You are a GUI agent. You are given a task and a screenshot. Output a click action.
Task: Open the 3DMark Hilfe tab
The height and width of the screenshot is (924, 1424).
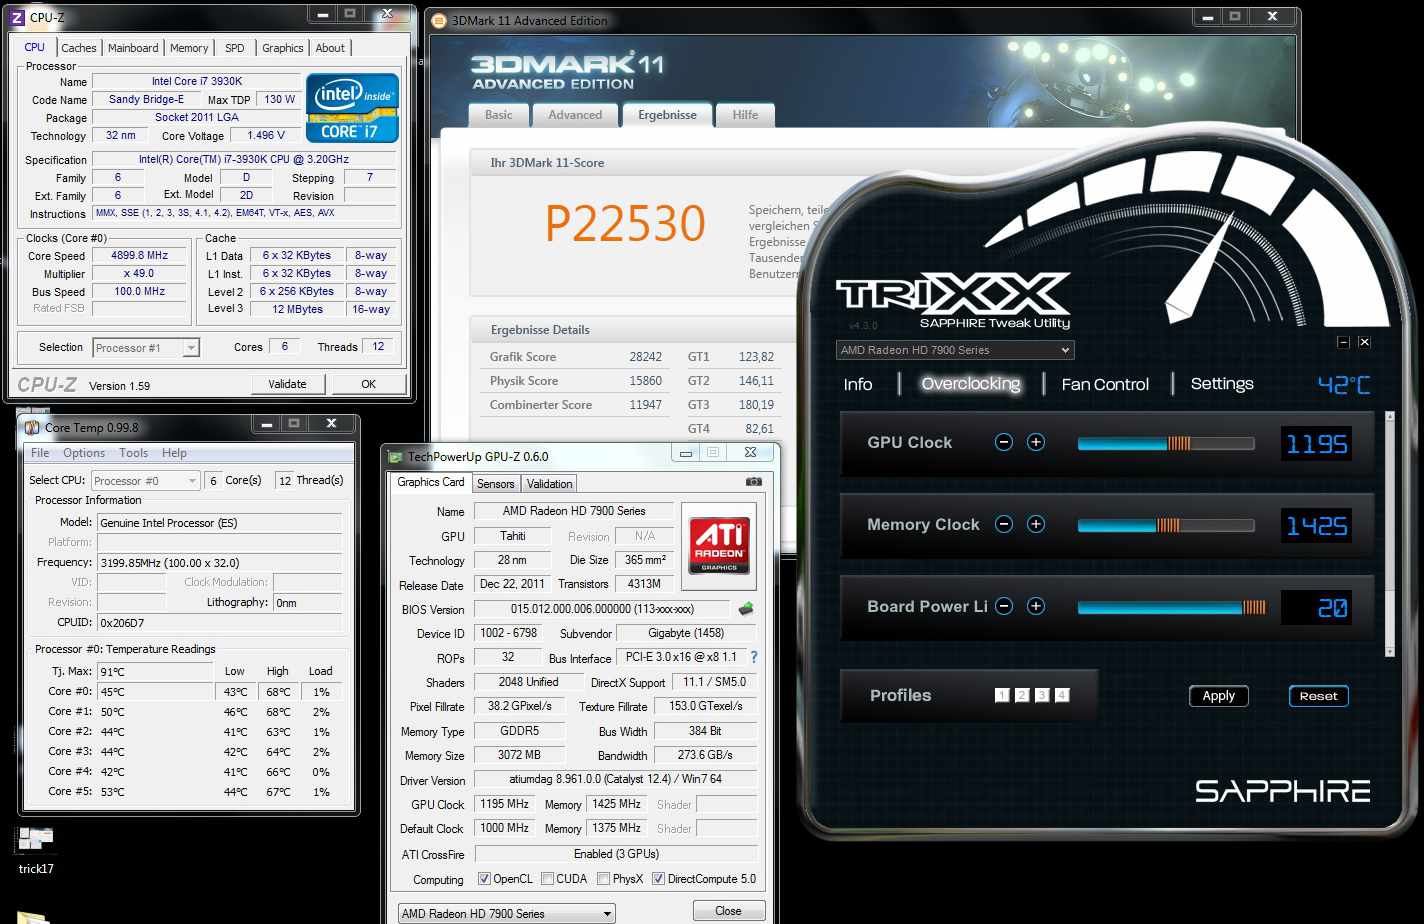tap(745, 115)
